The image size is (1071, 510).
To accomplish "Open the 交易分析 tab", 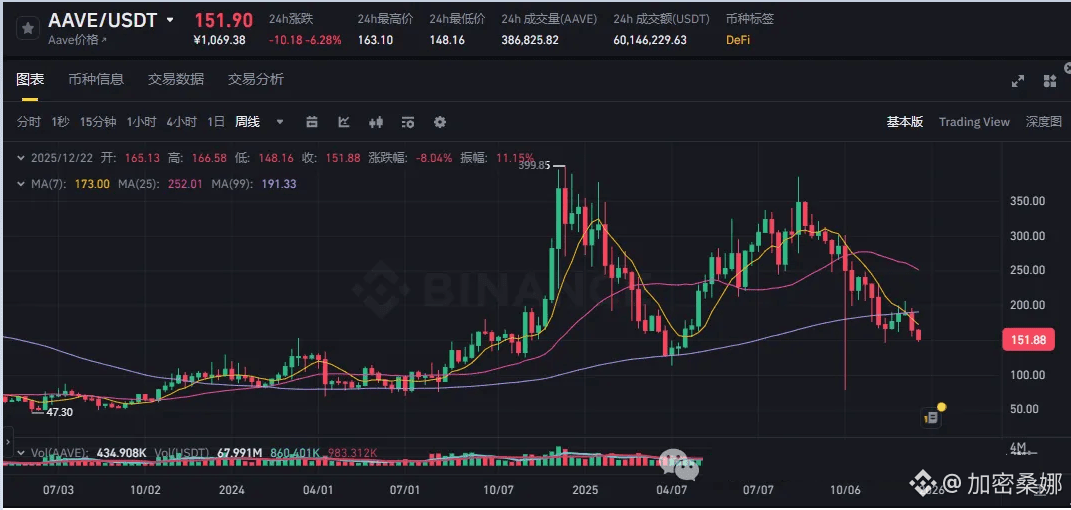I will tap(255, 79).
